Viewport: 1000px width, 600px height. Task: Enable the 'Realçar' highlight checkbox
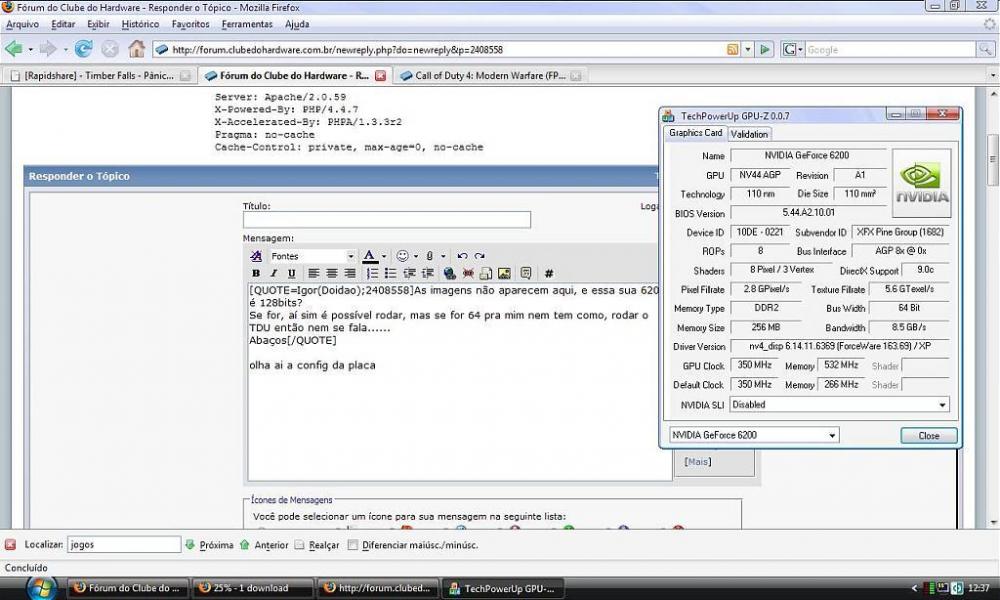pyautogui.click(x=299, y=545)
